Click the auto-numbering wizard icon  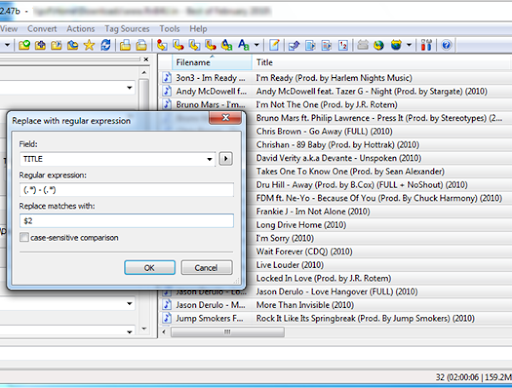pyautogui.click(x=343, y=45)
